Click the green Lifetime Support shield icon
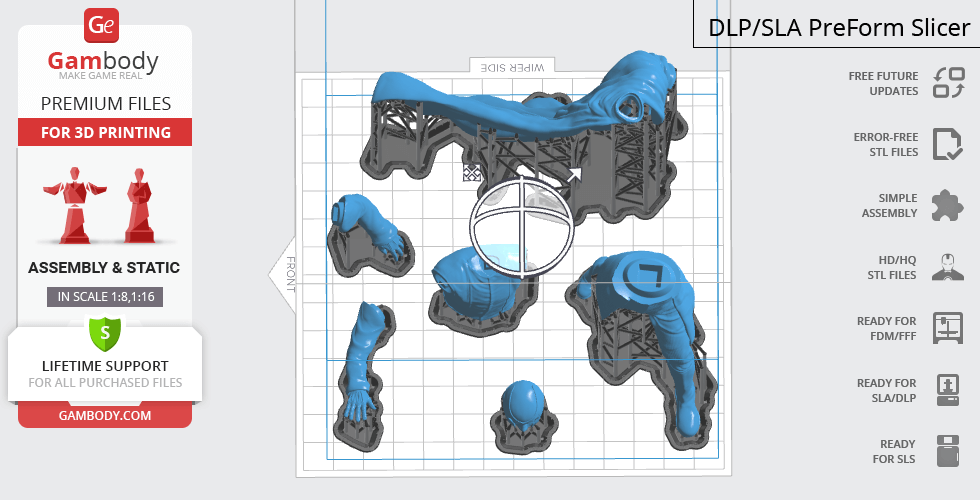This screenshot has width=980, height=500. [x=105, y=331]
